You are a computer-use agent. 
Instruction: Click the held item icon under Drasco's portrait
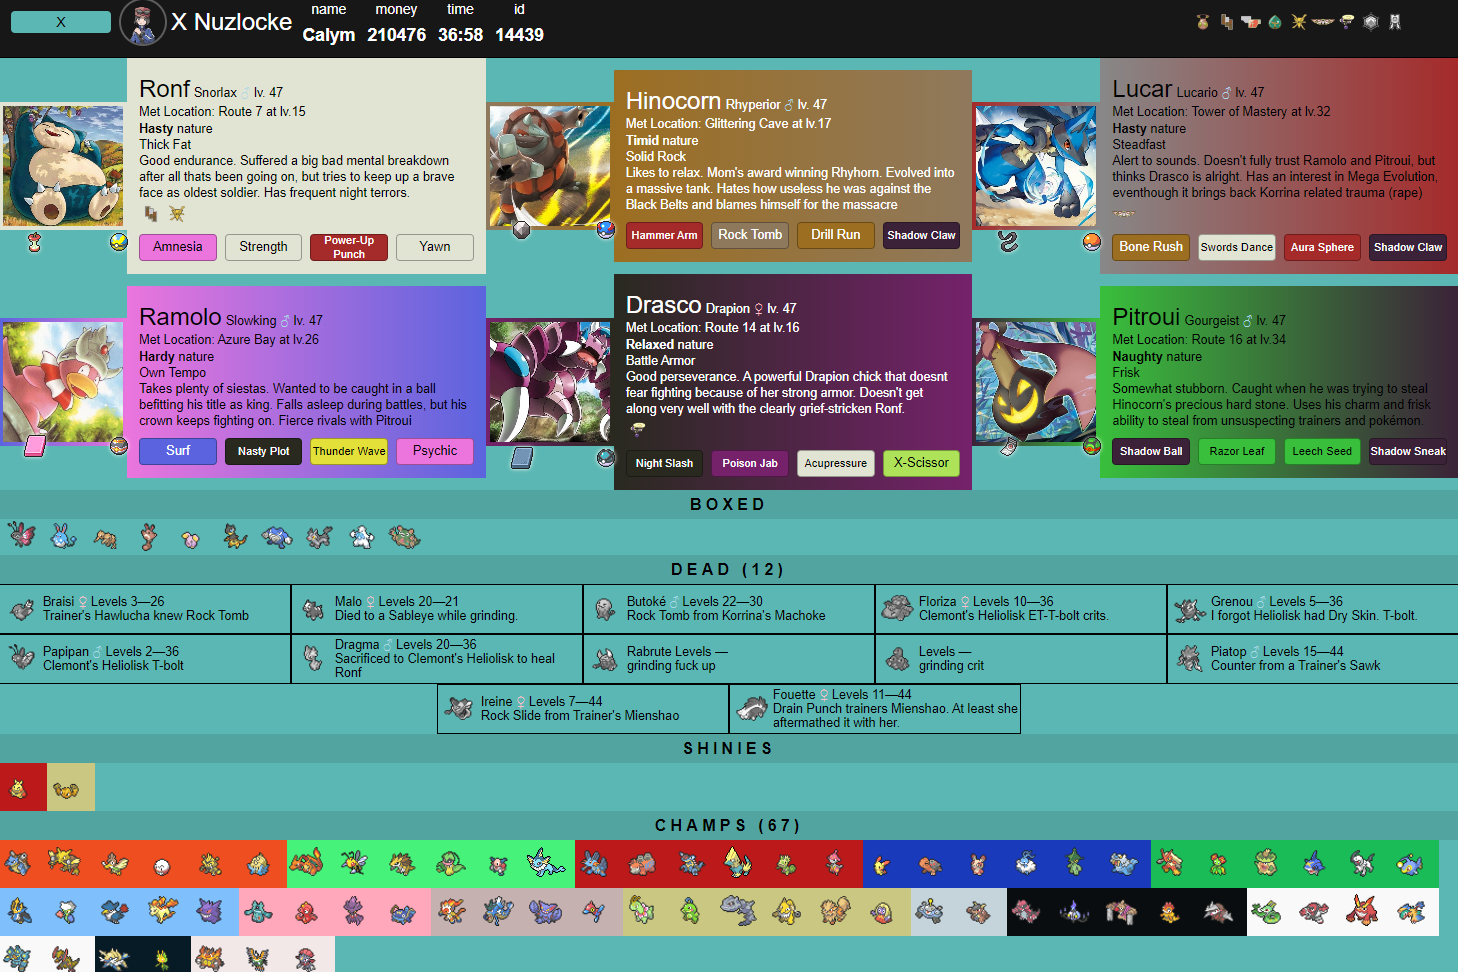(521, 458)
